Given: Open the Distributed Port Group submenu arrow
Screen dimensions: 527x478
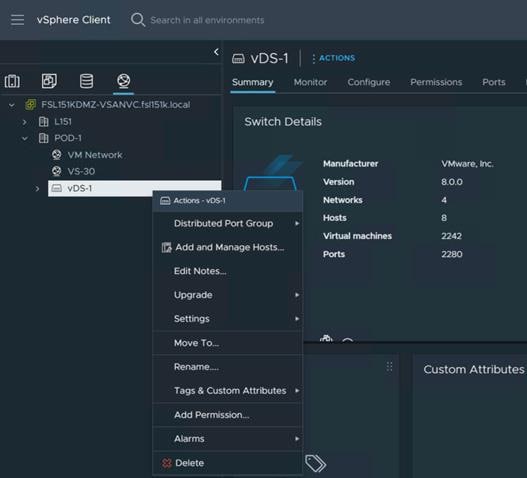Looking at the screenshot, I should point(297,223).
